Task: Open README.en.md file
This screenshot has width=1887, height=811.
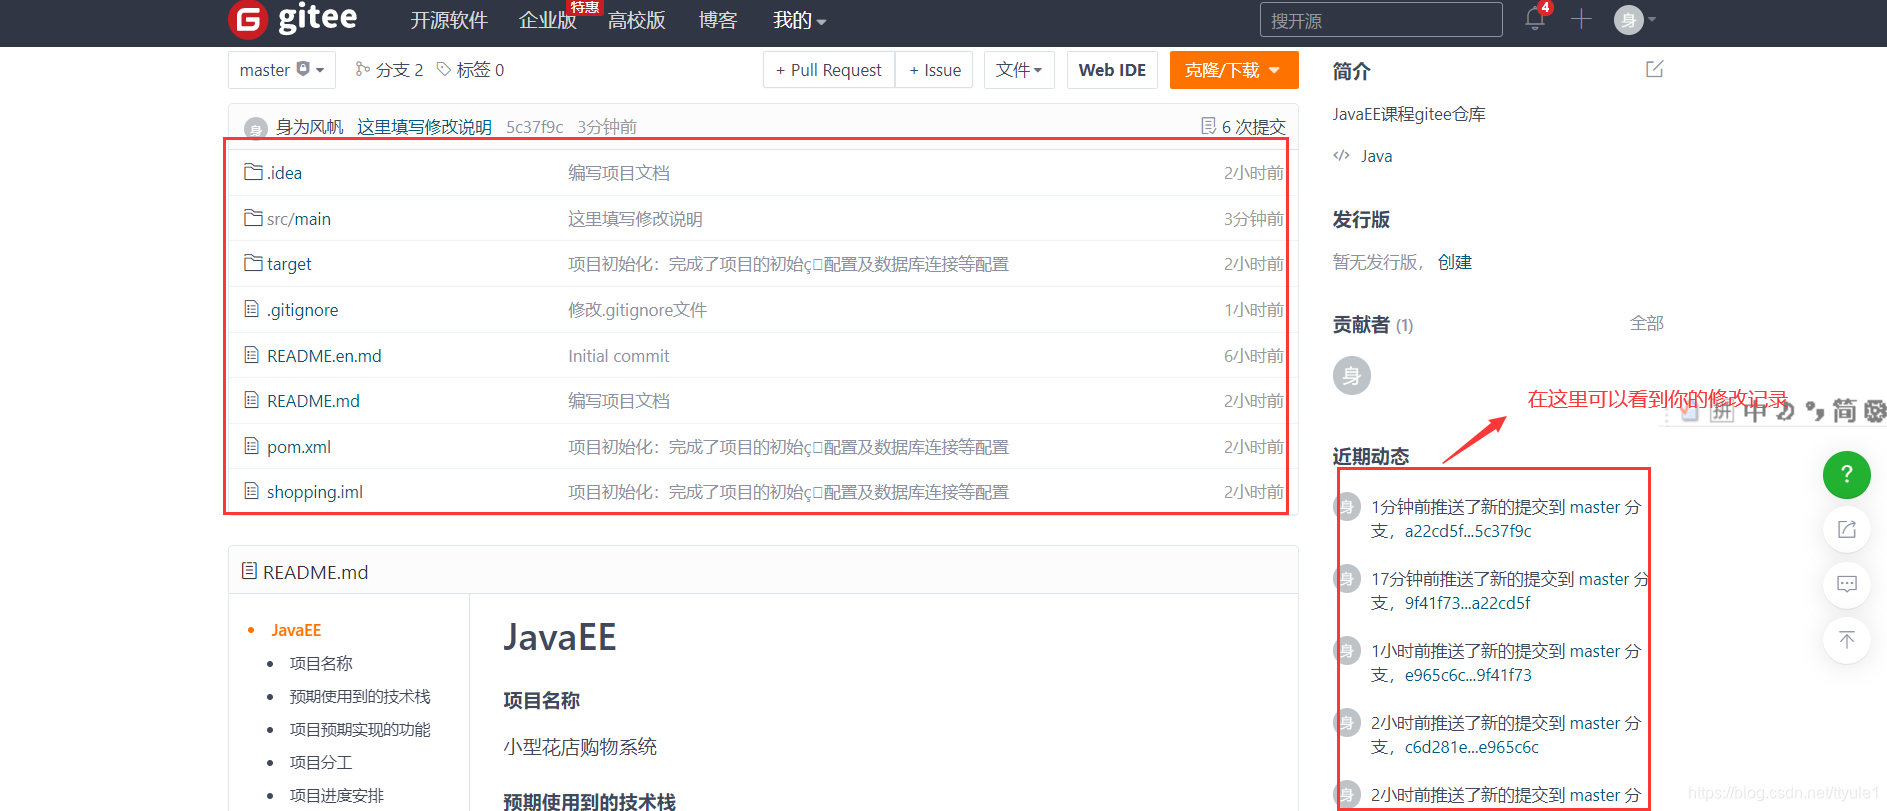Action: pos(324,356)
